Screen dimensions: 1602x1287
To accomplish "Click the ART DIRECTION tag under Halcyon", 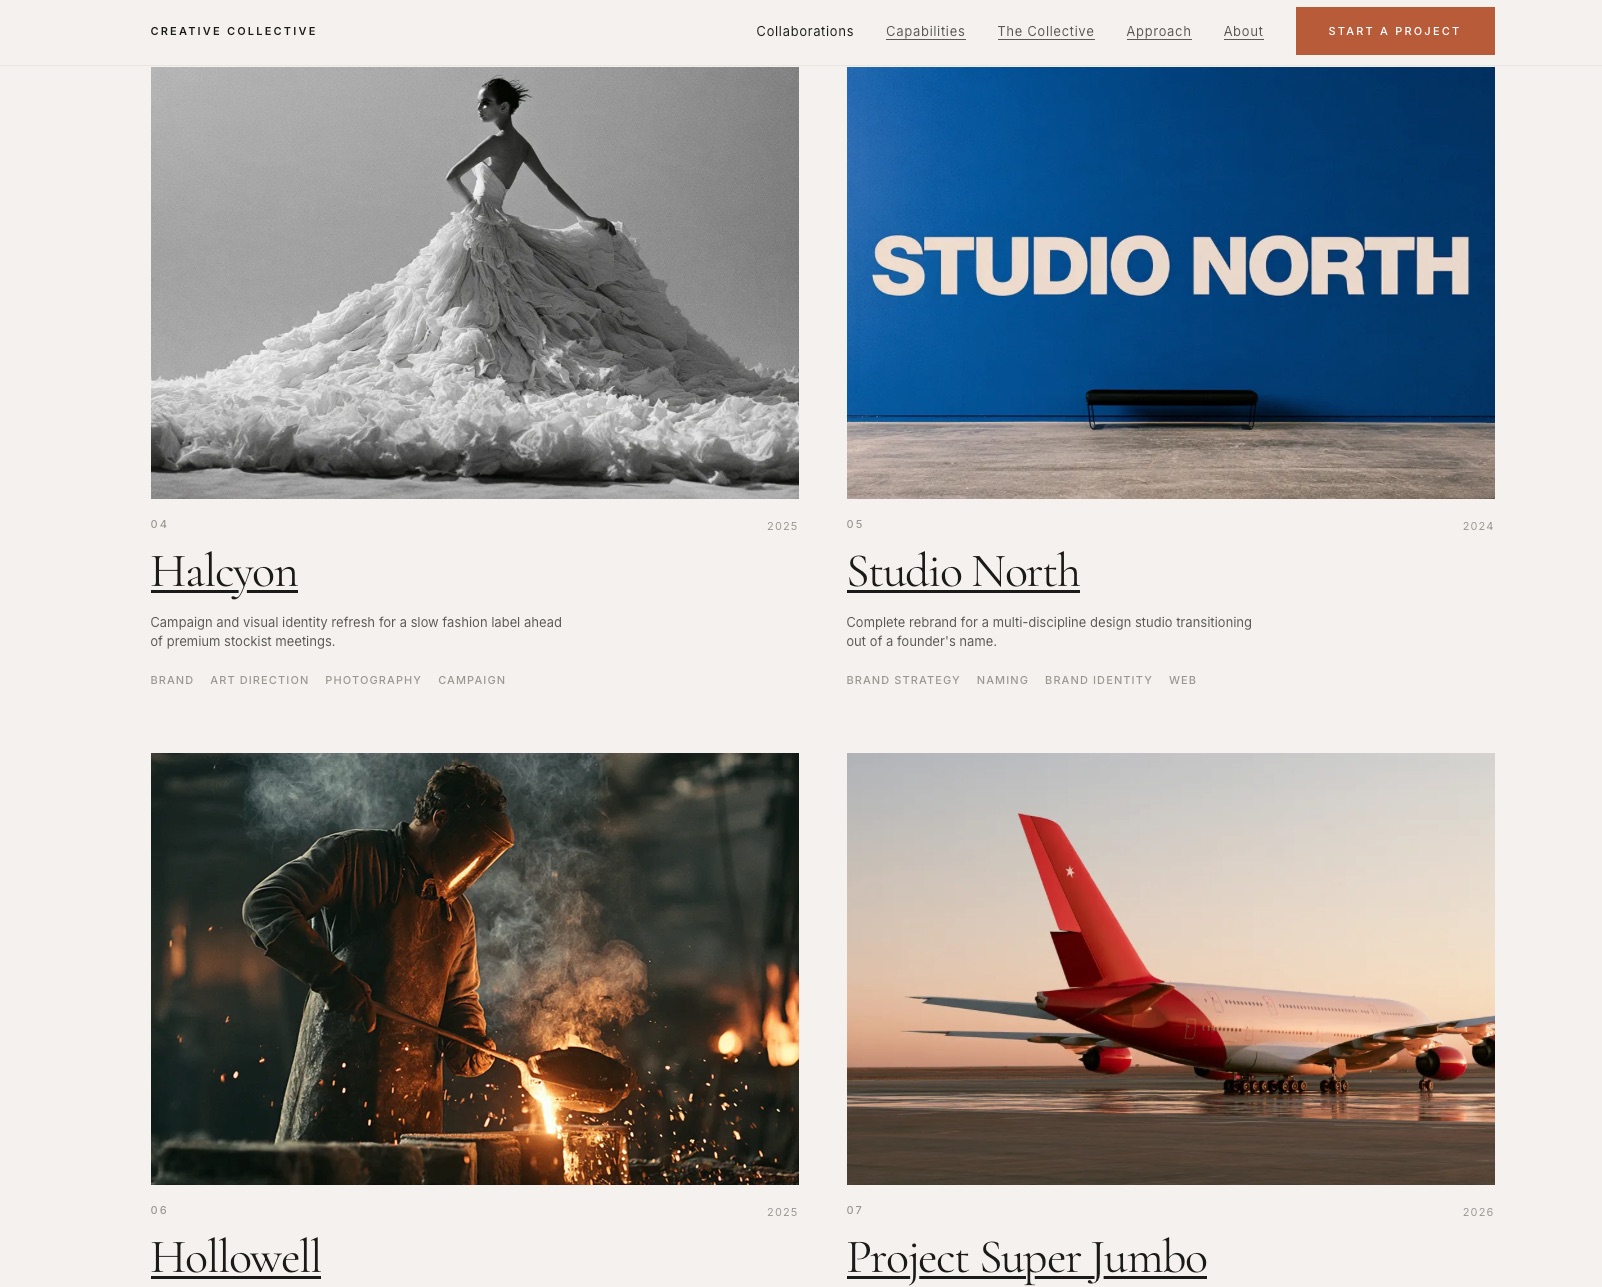I will 259,680.
